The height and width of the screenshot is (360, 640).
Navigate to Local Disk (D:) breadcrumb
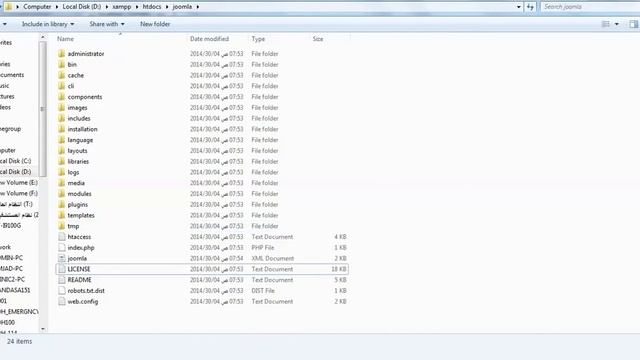tap(82, 7)
